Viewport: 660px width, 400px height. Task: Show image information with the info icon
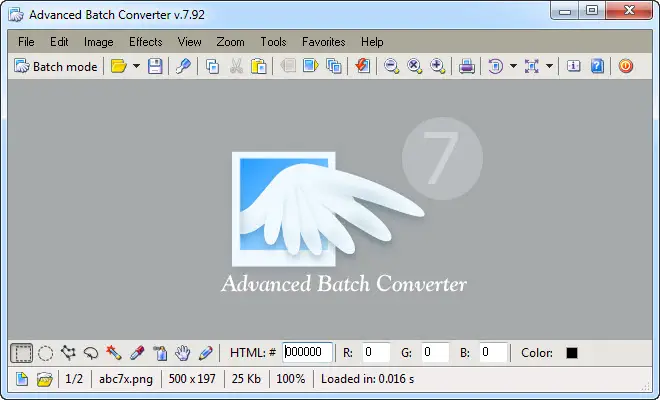pyautogui.click(x=573, y=66)
